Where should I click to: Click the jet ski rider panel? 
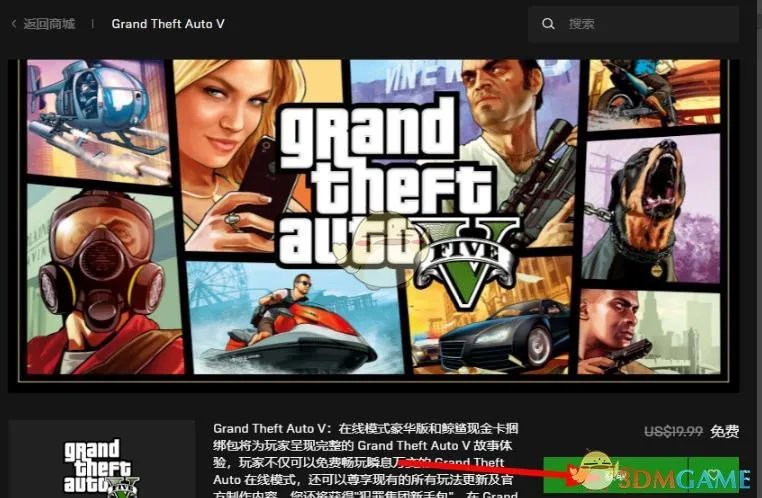coord(294,318)
